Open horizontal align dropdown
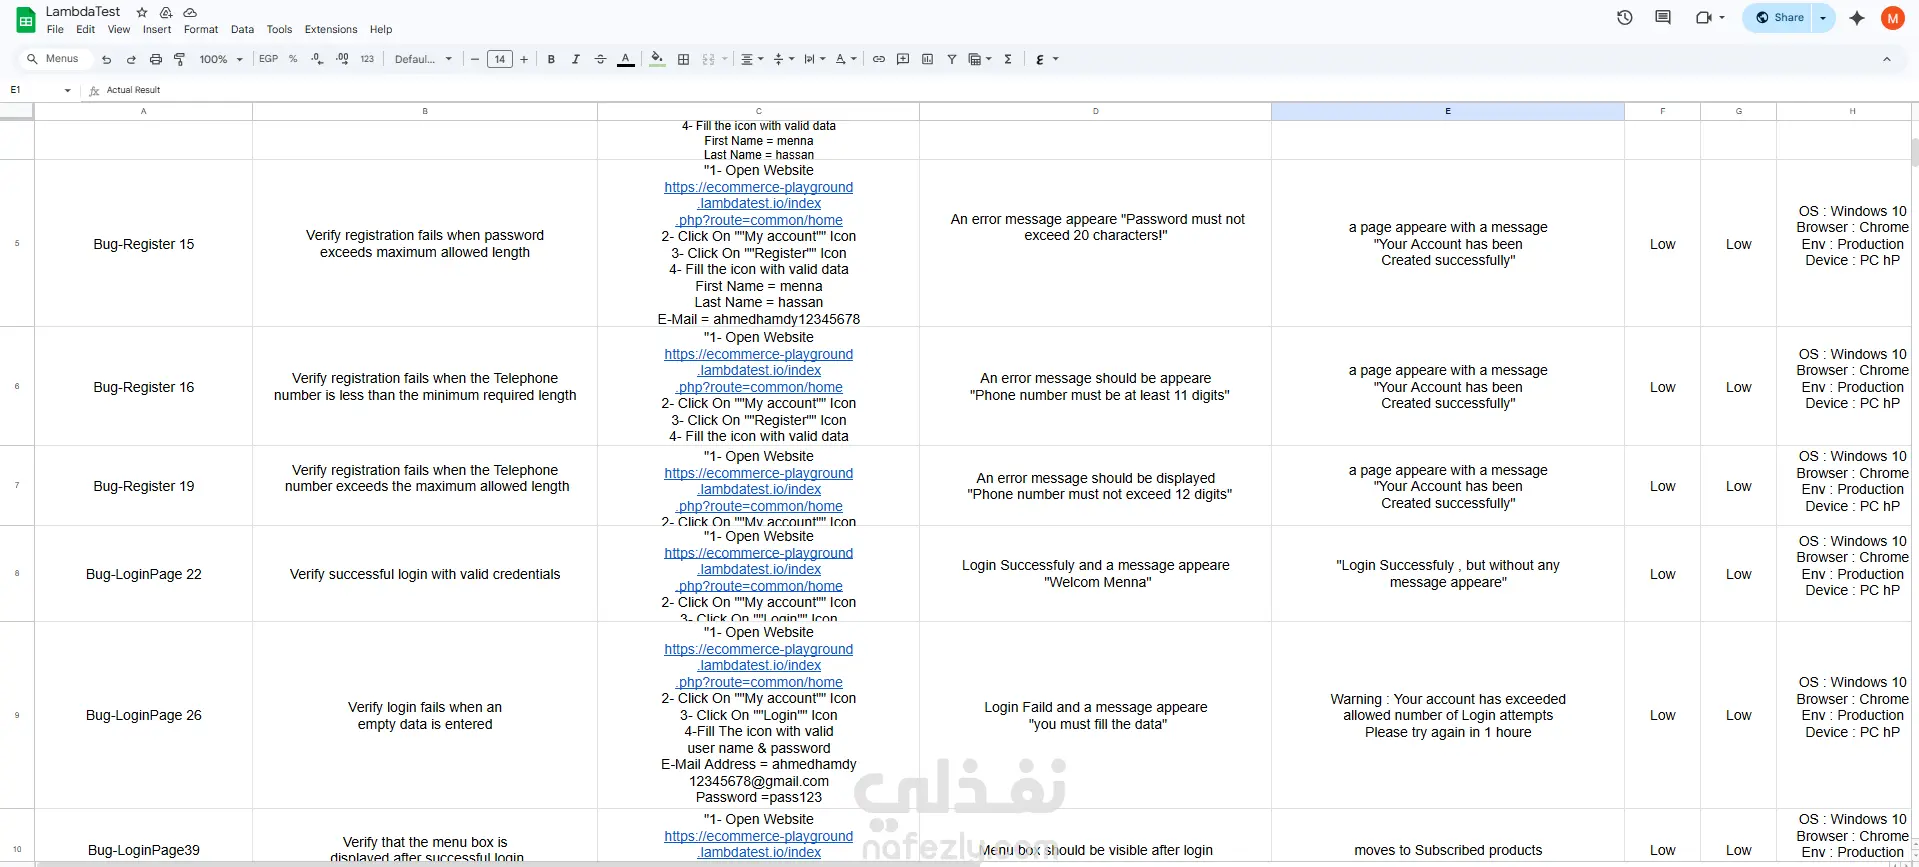Image resolution: width=1919 pixels, height=867 pixels. [x=751, y=59]
